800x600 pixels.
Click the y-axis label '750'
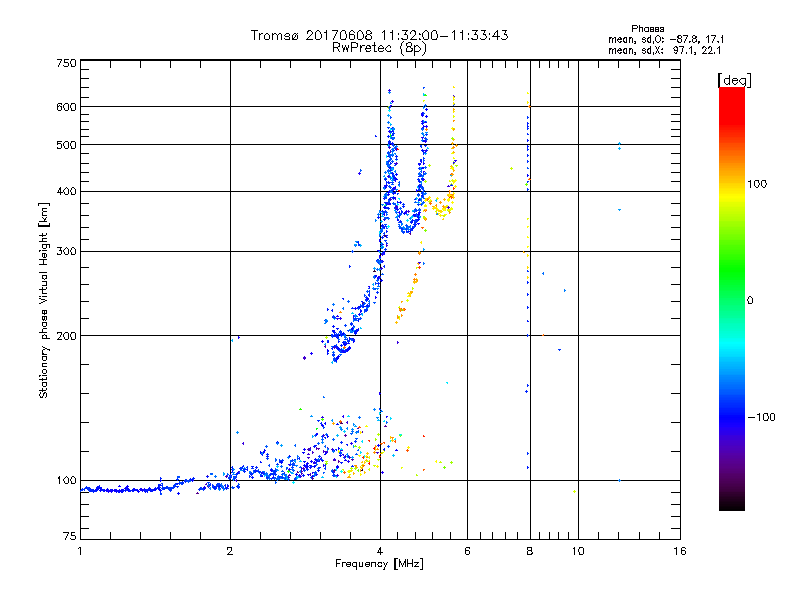click(66, 63)
